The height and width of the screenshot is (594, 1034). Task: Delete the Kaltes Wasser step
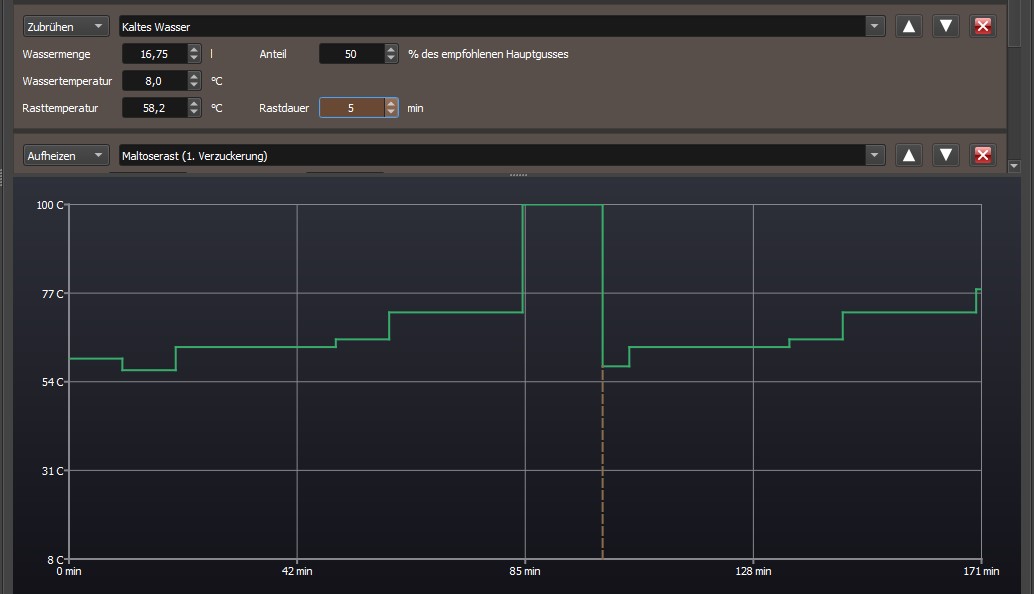point(983,27)
